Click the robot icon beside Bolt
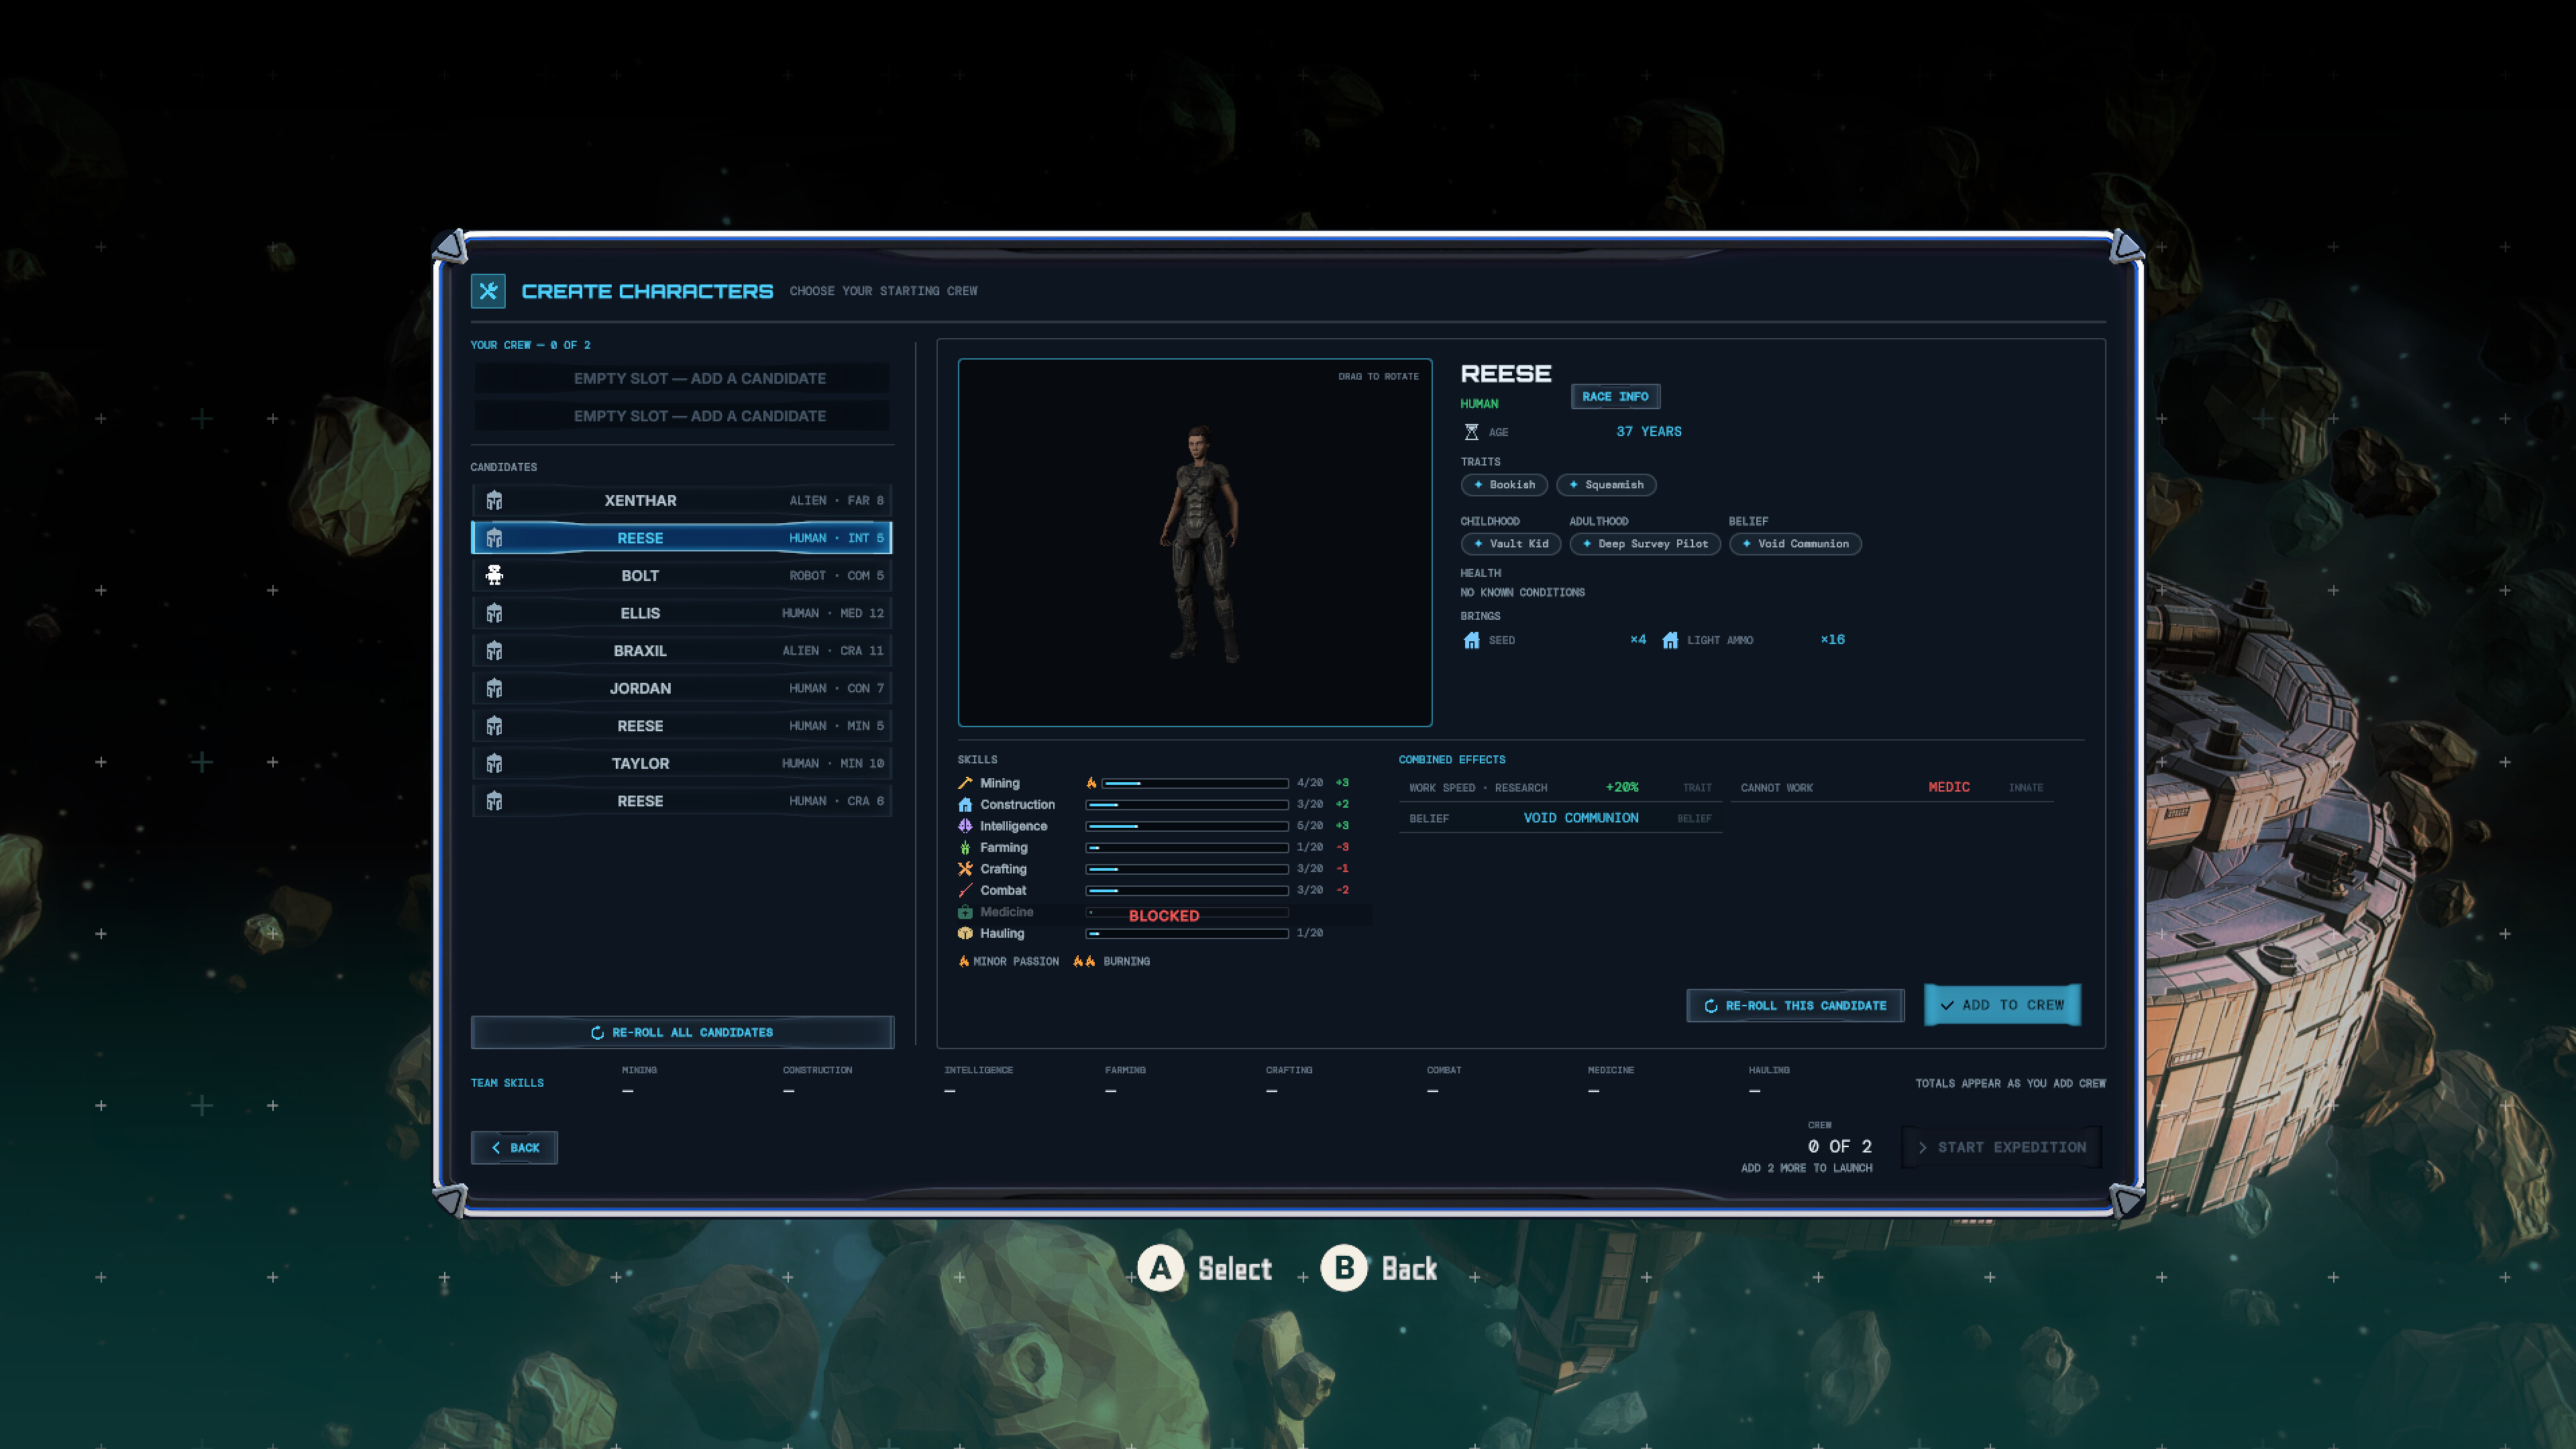The height and width of the screenshot is (1449, 2576). tap(494, 575)
